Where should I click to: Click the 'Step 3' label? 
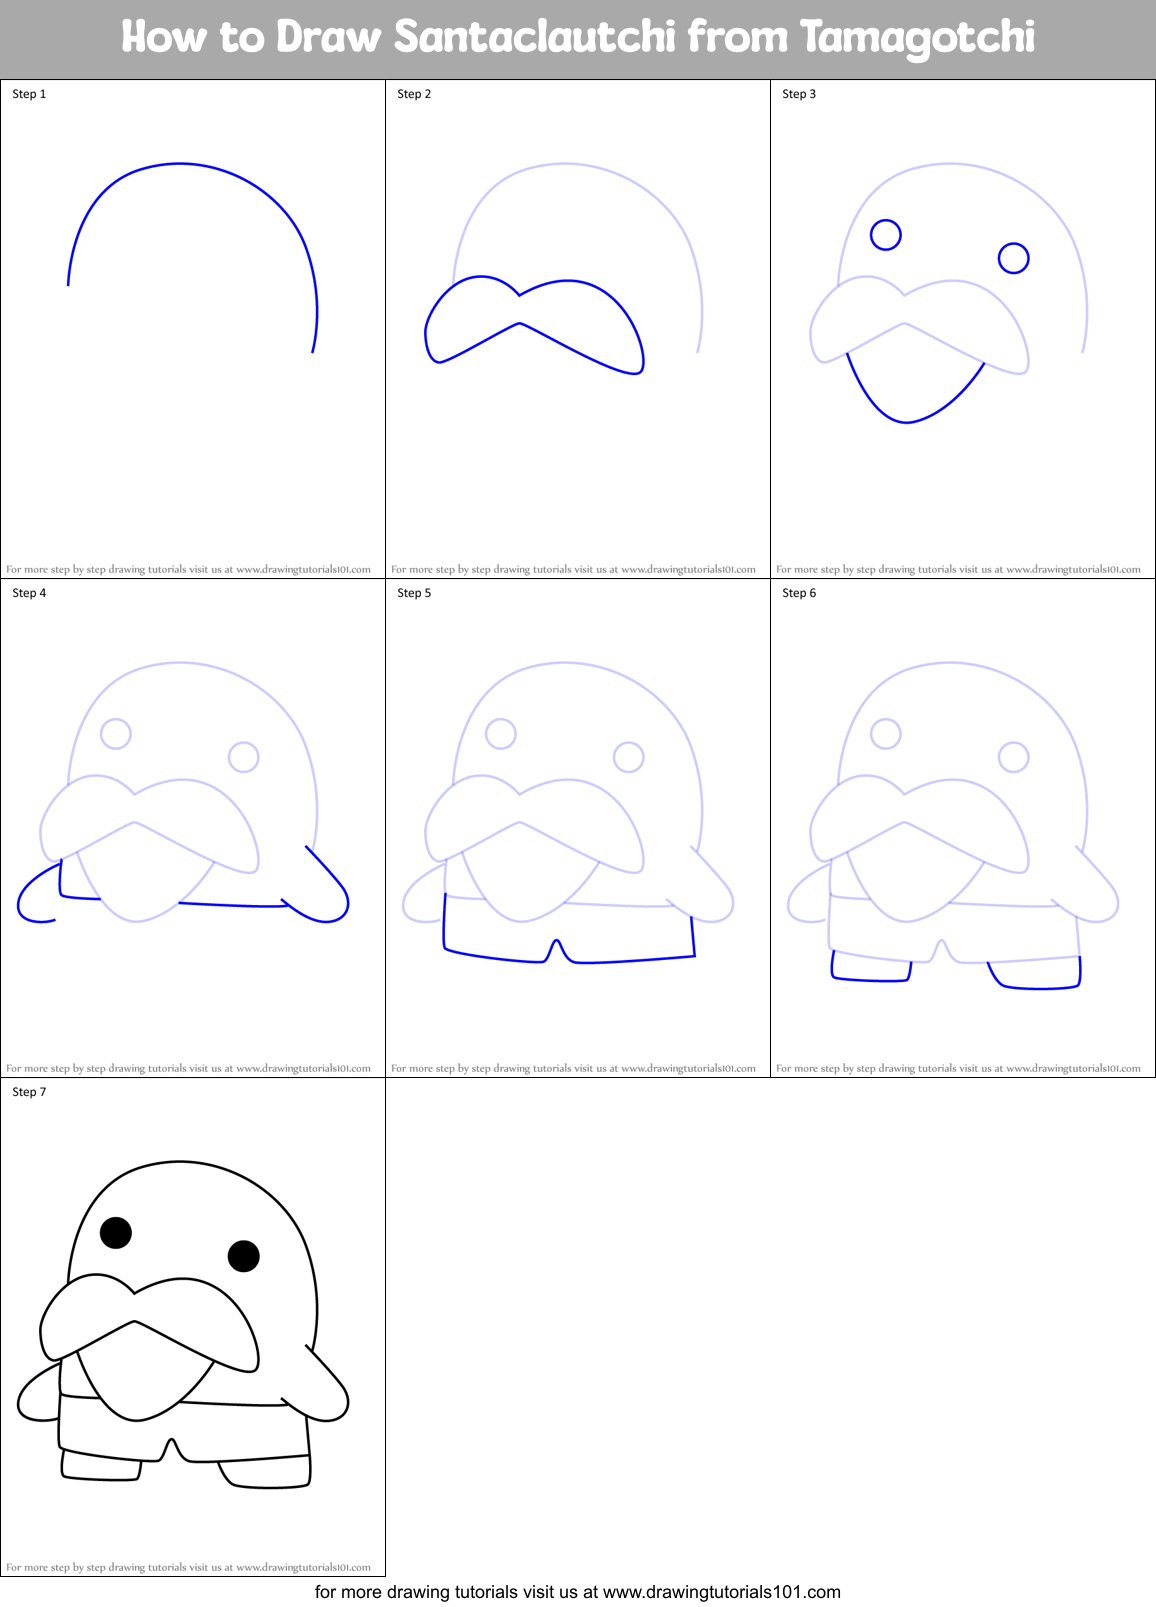[799, 94]
